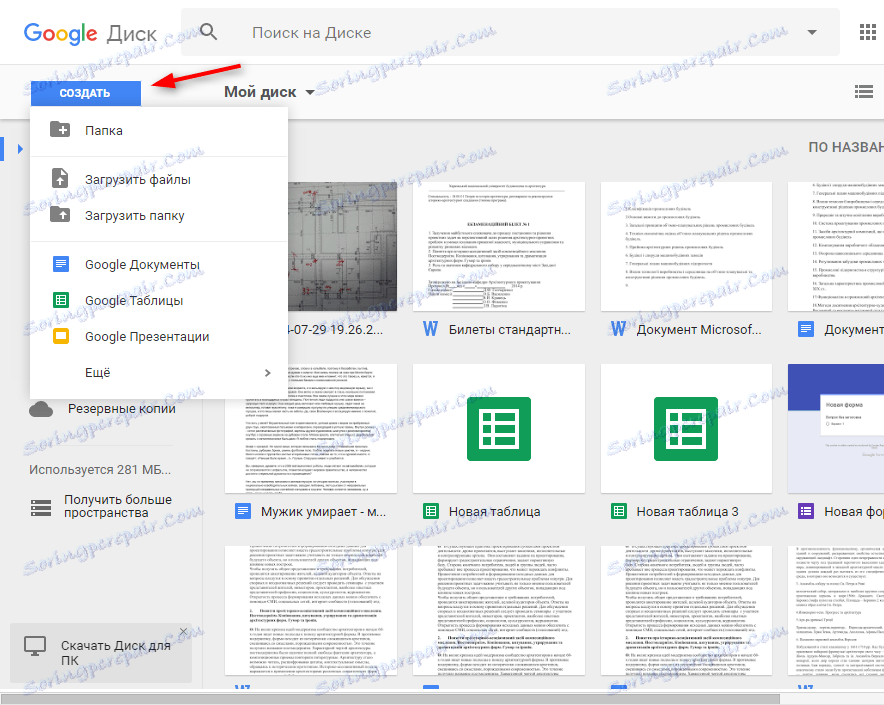Click the new folder icon beside Папка
Image resolution: width=884 pixels, height=705 pixels.
point(60,130)
